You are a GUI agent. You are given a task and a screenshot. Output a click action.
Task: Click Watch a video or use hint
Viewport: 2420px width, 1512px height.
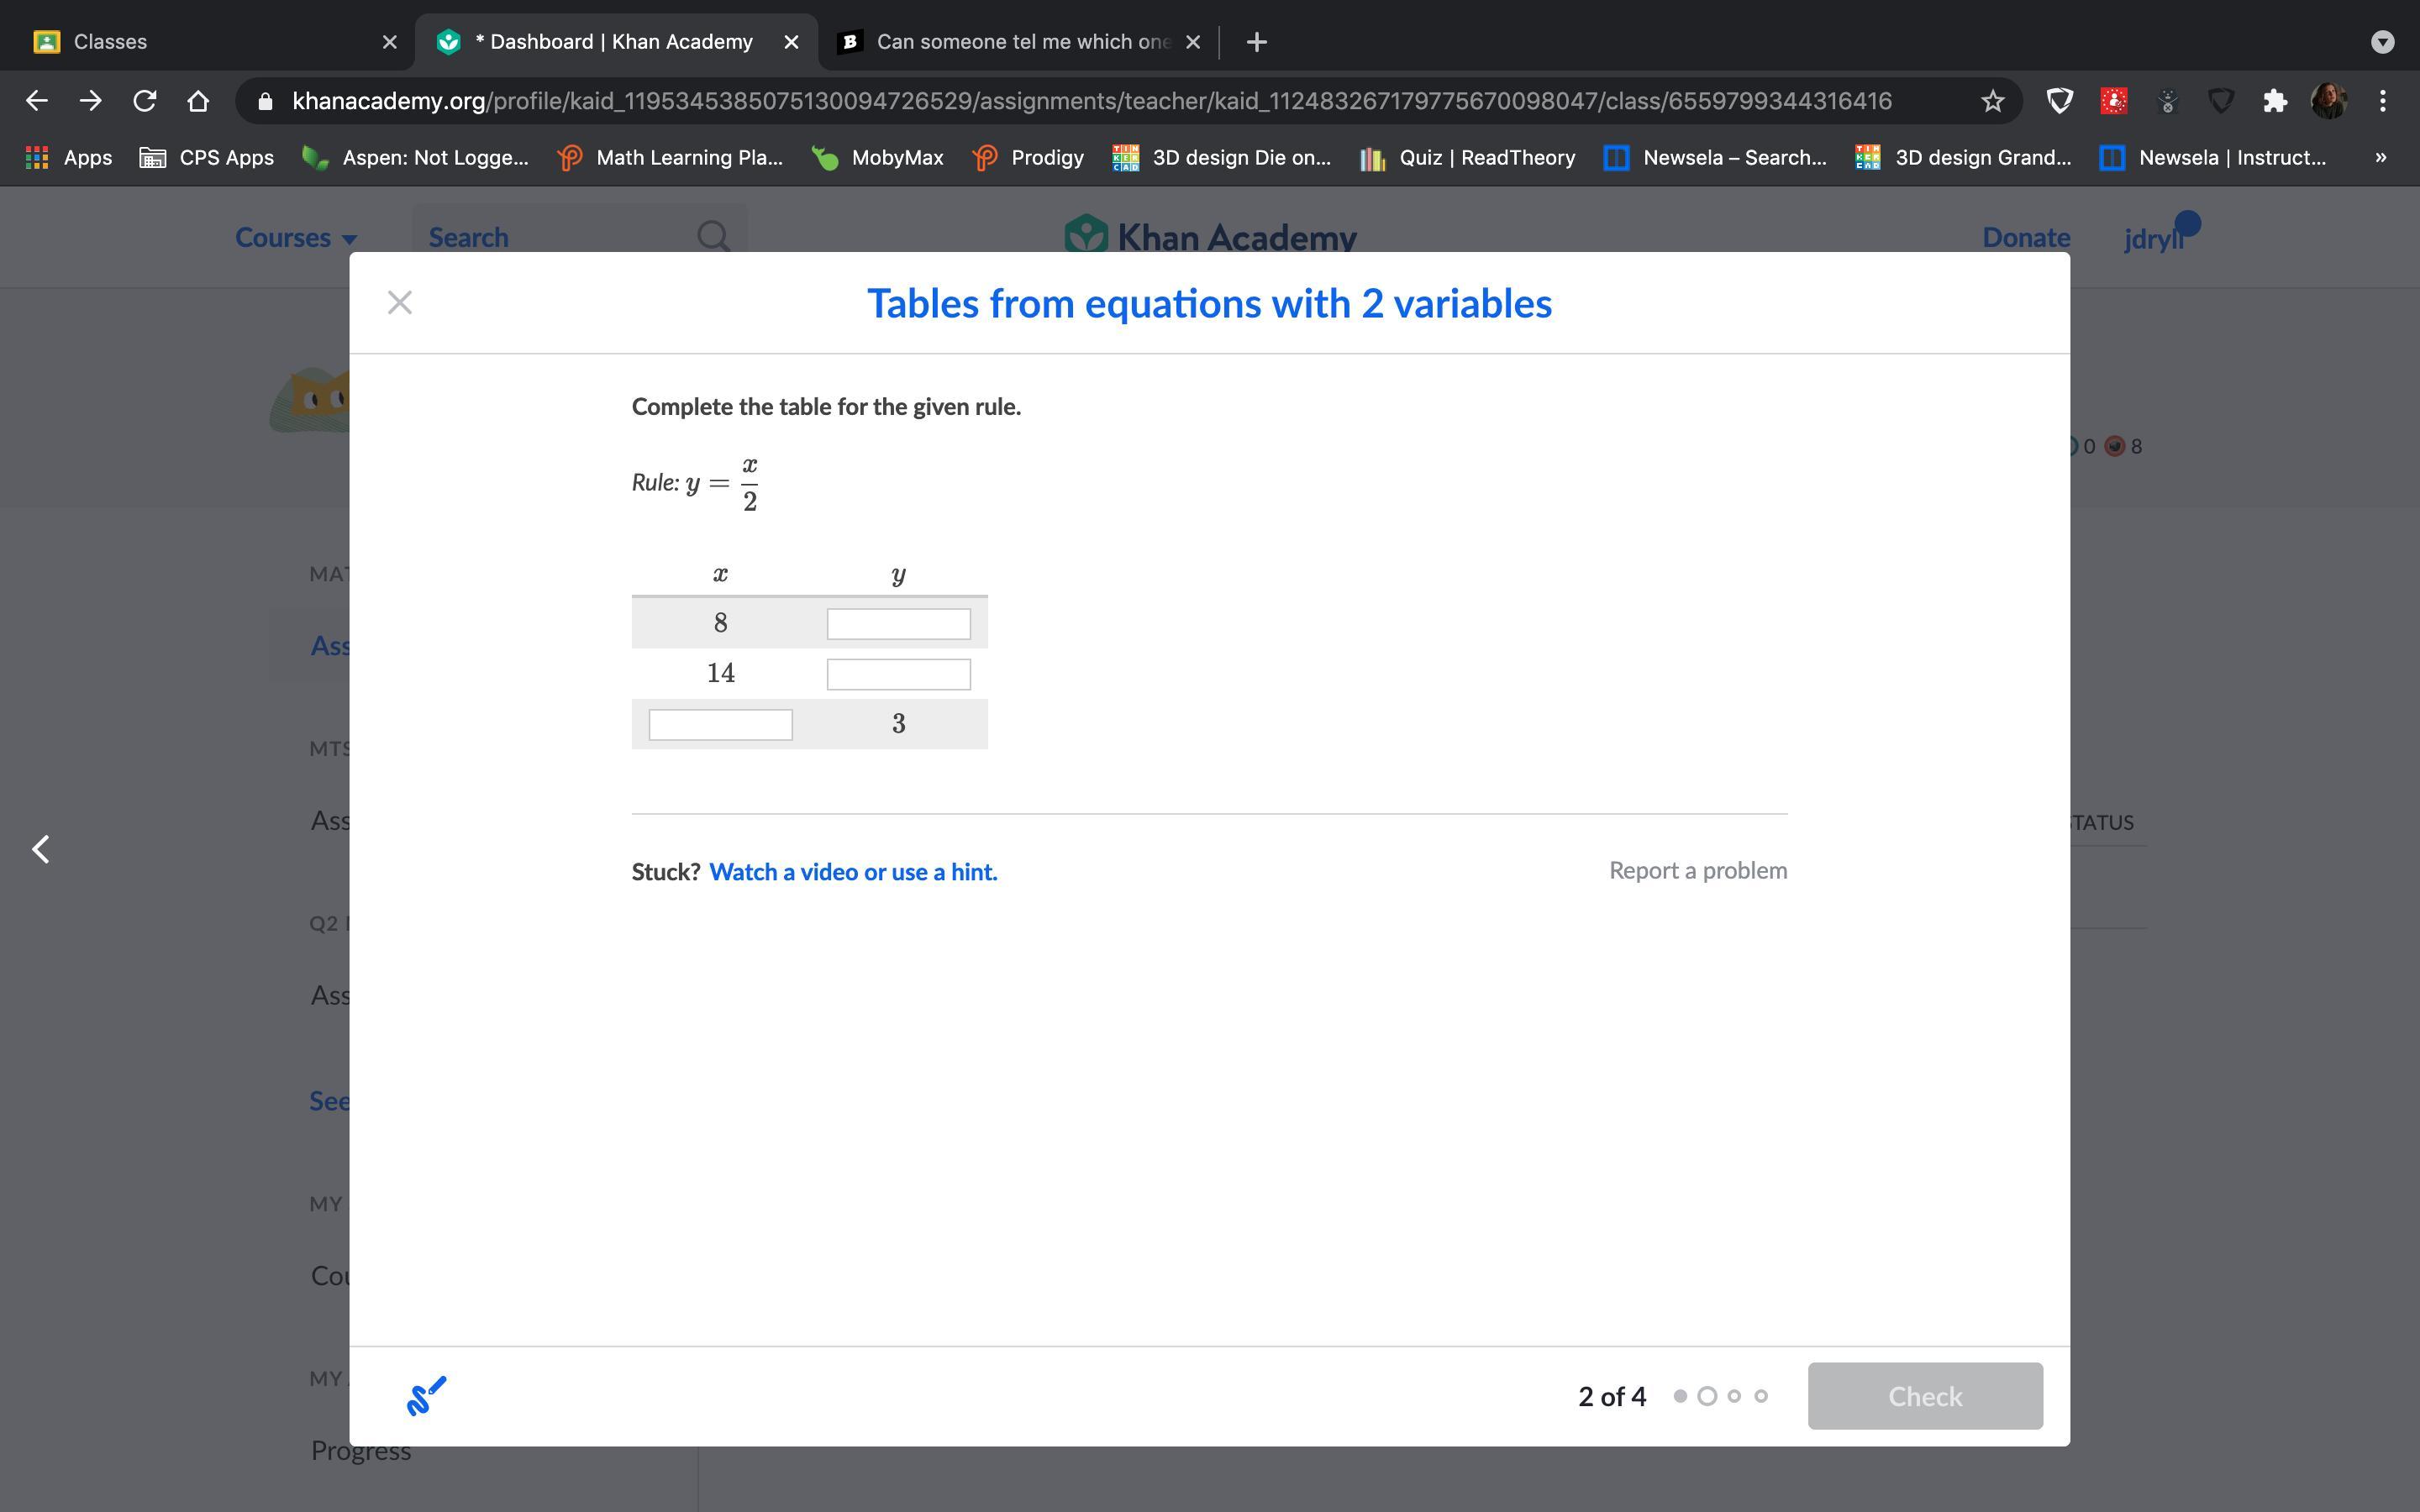852,872
